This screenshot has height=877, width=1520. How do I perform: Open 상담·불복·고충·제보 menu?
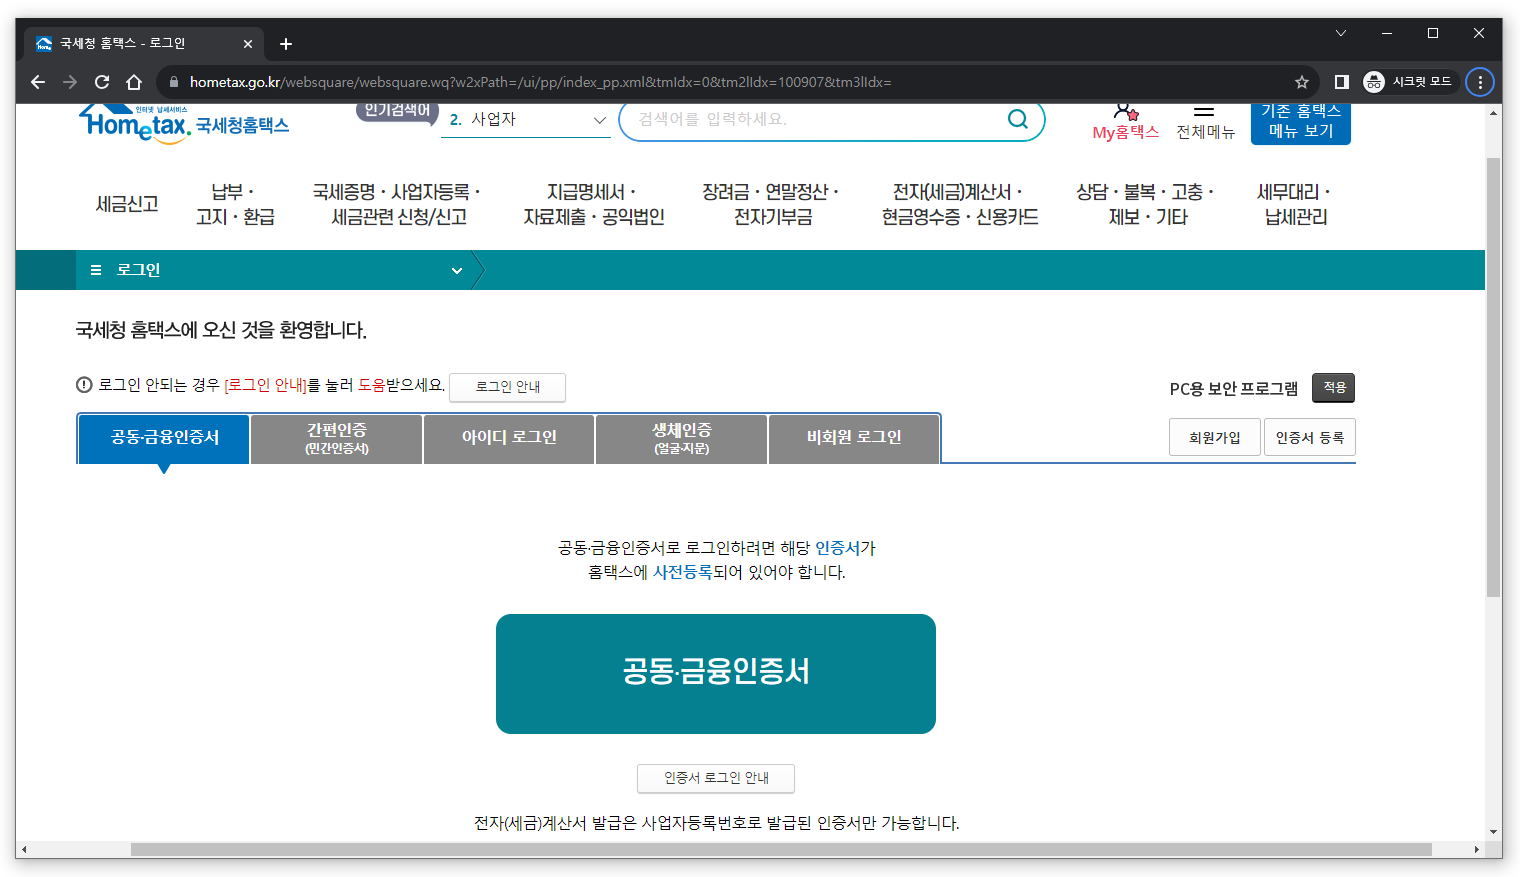[1147, 204]
